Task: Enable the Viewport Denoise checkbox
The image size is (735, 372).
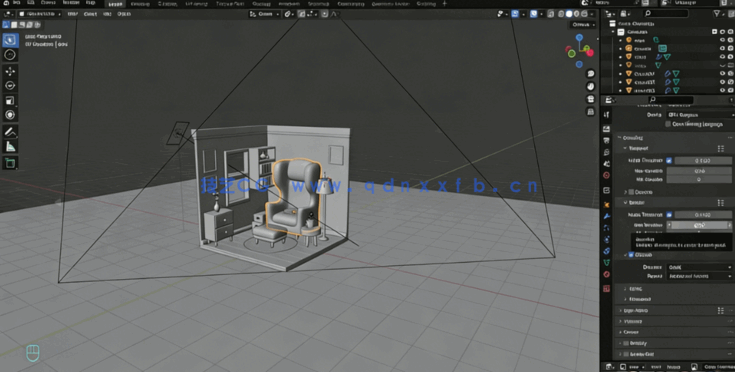Action: [631, 192]
